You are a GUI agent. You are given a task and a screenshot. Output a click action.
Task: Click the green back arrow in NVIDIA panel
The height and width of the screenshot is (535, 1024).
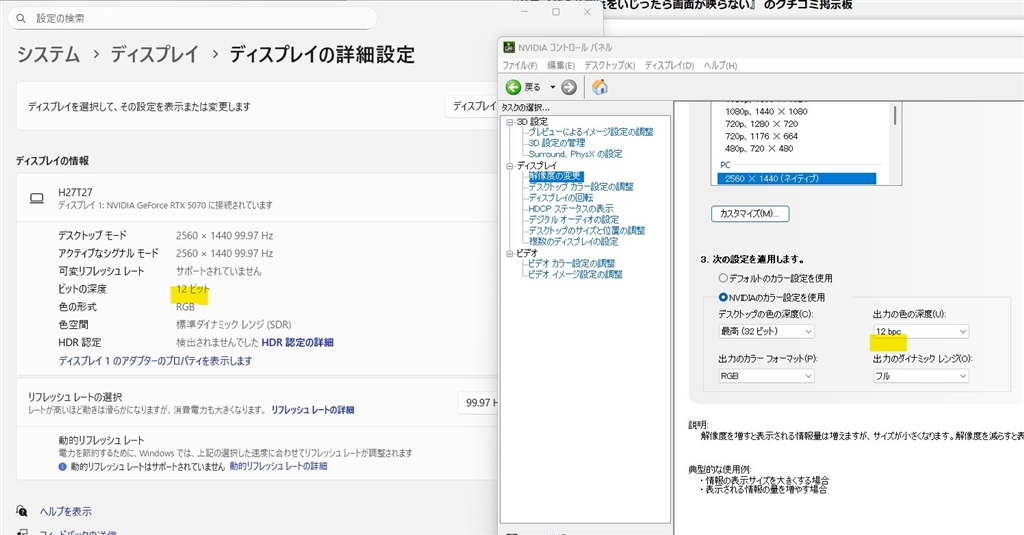pyautogui.click(x=513, y=87)
